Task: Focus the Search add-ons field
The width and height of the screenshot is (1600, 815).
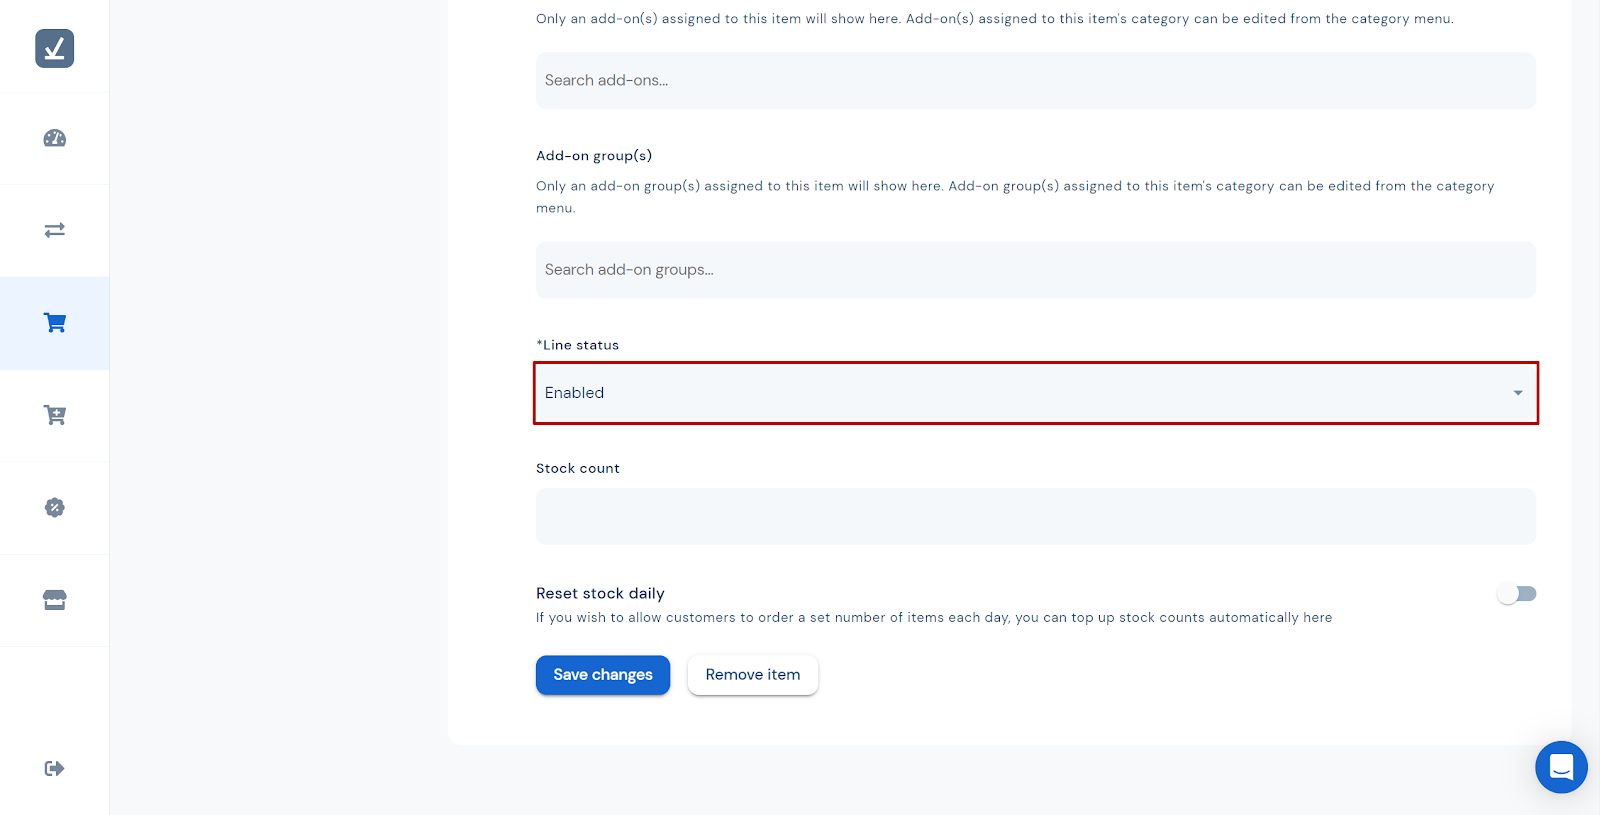Action: coord(1035,81)
